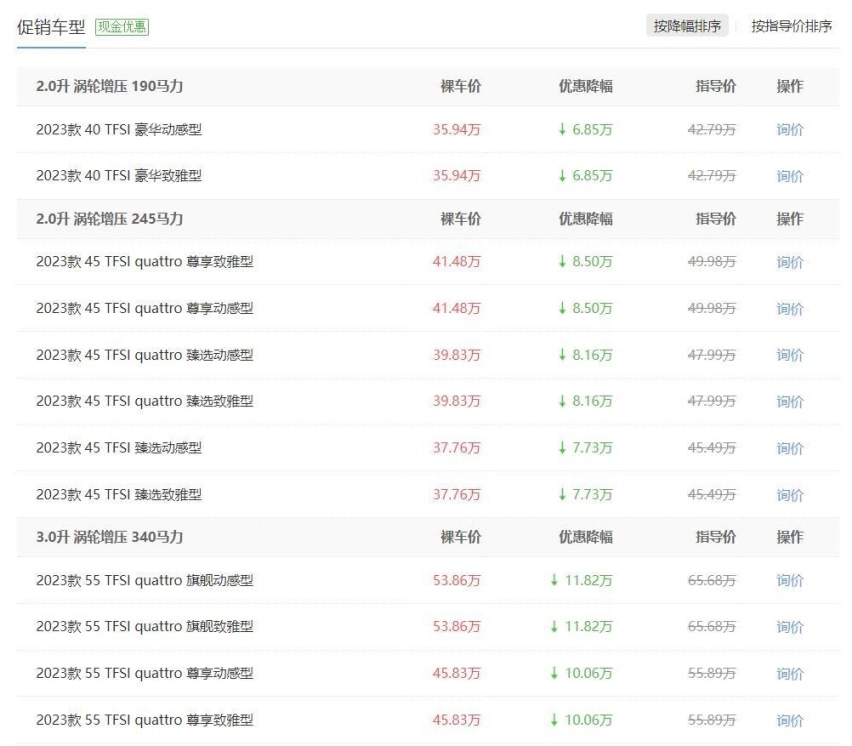This screenshot has width=852, height=746.
Task: Open model 2023款 55 TFSI quattro 尊享动感型
Action: [145, 673]
